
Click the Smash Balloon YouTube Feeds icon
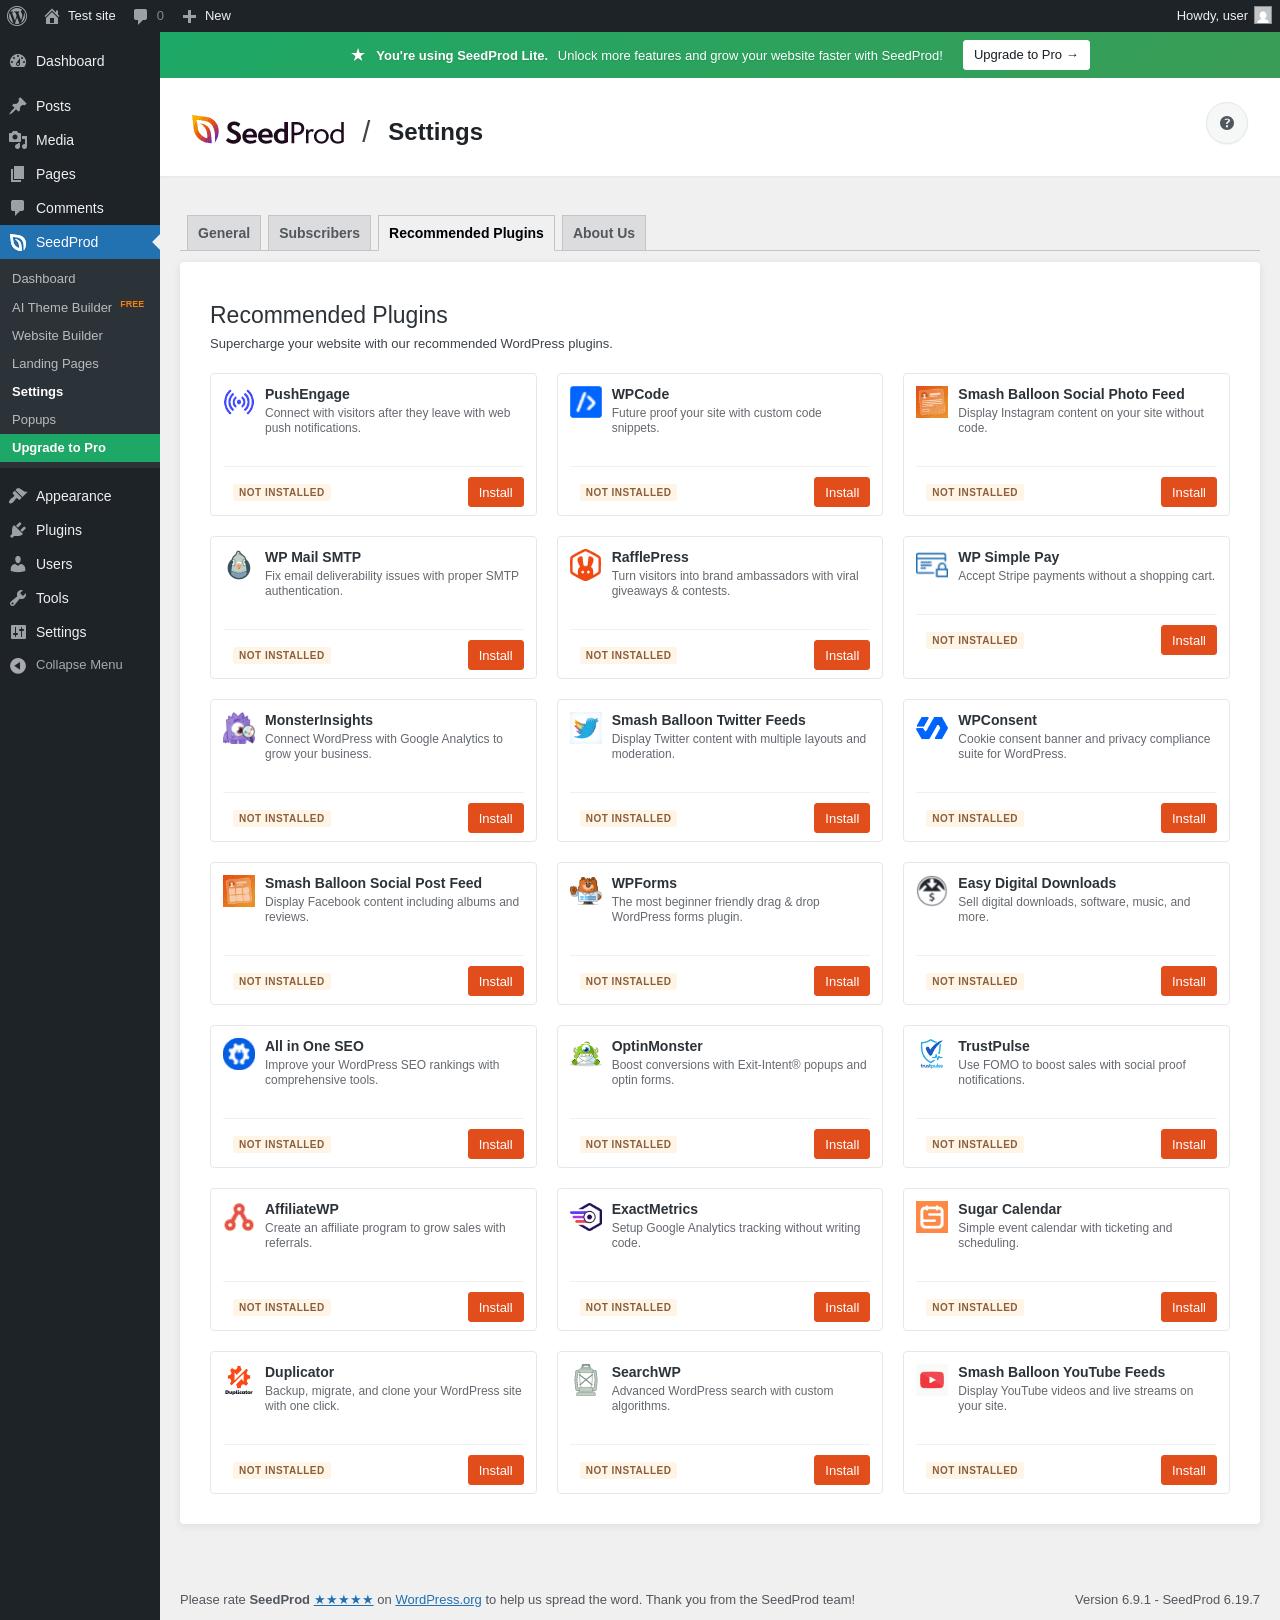932,1380
